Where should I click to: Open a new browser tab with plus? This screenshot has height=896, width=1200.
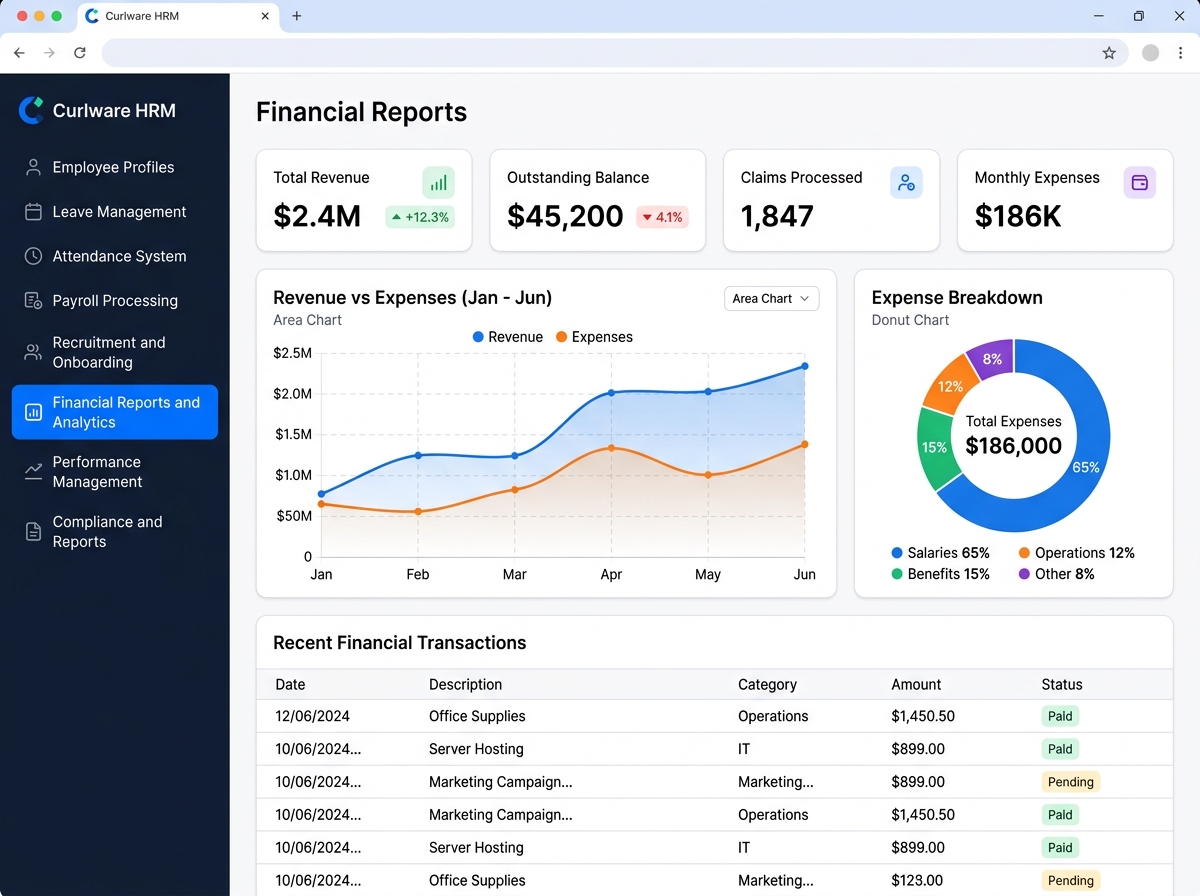click(297, 16)
